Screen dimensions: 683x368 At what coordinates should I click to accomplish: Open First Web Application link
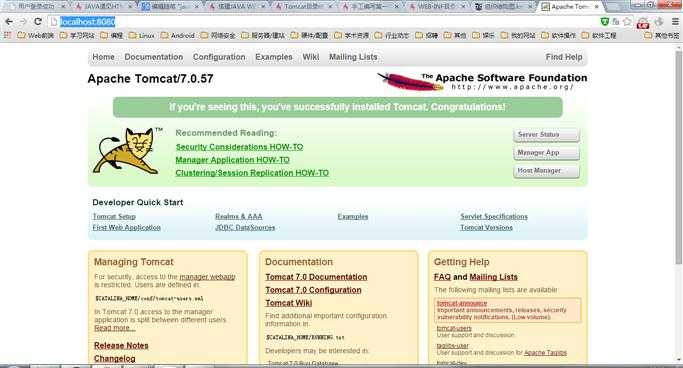pos(126,227)
